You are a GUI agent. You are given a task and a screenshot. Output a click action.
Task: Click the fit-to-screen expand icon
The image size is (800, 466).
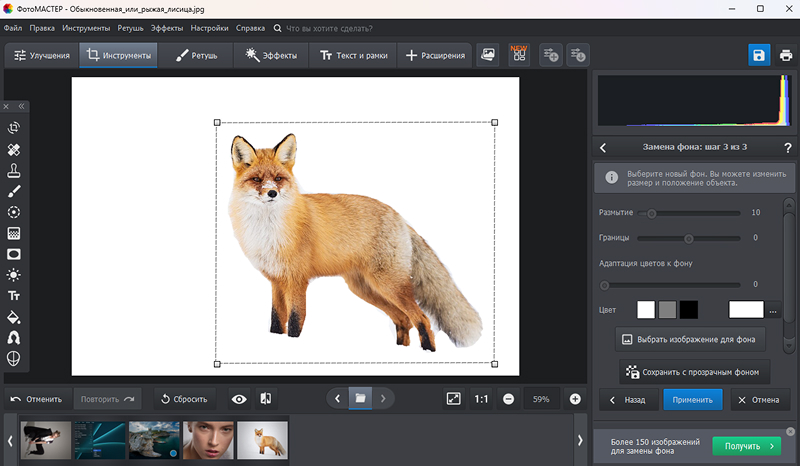click(x=454, y=398)
